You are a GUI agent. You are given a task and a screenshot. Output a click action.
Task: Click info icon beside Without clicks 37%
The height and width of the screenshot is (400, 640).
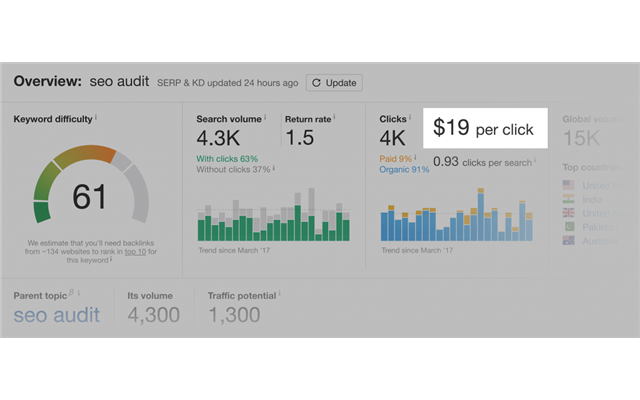(x=274, y=168)
